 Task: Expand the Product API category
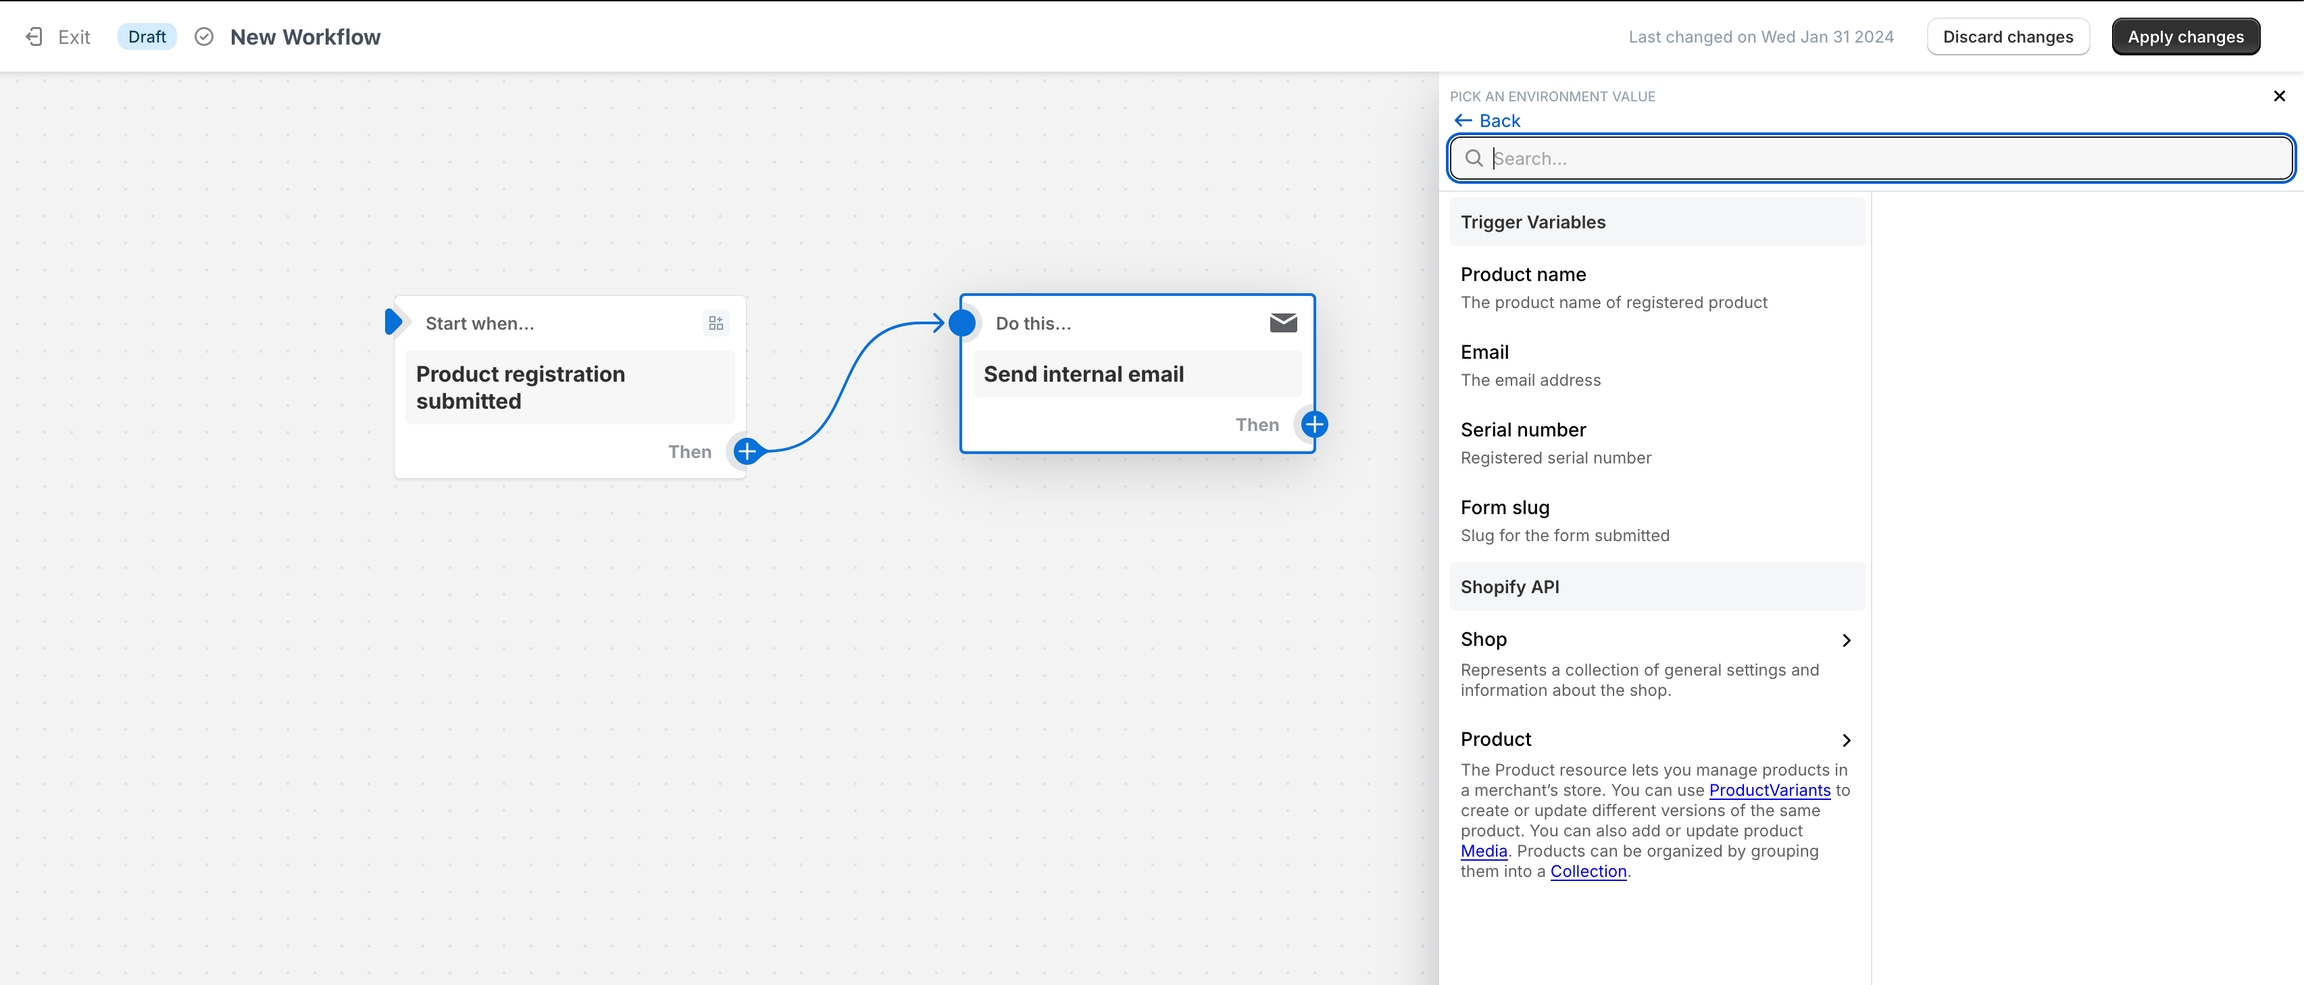click(x=1655, y=740)
